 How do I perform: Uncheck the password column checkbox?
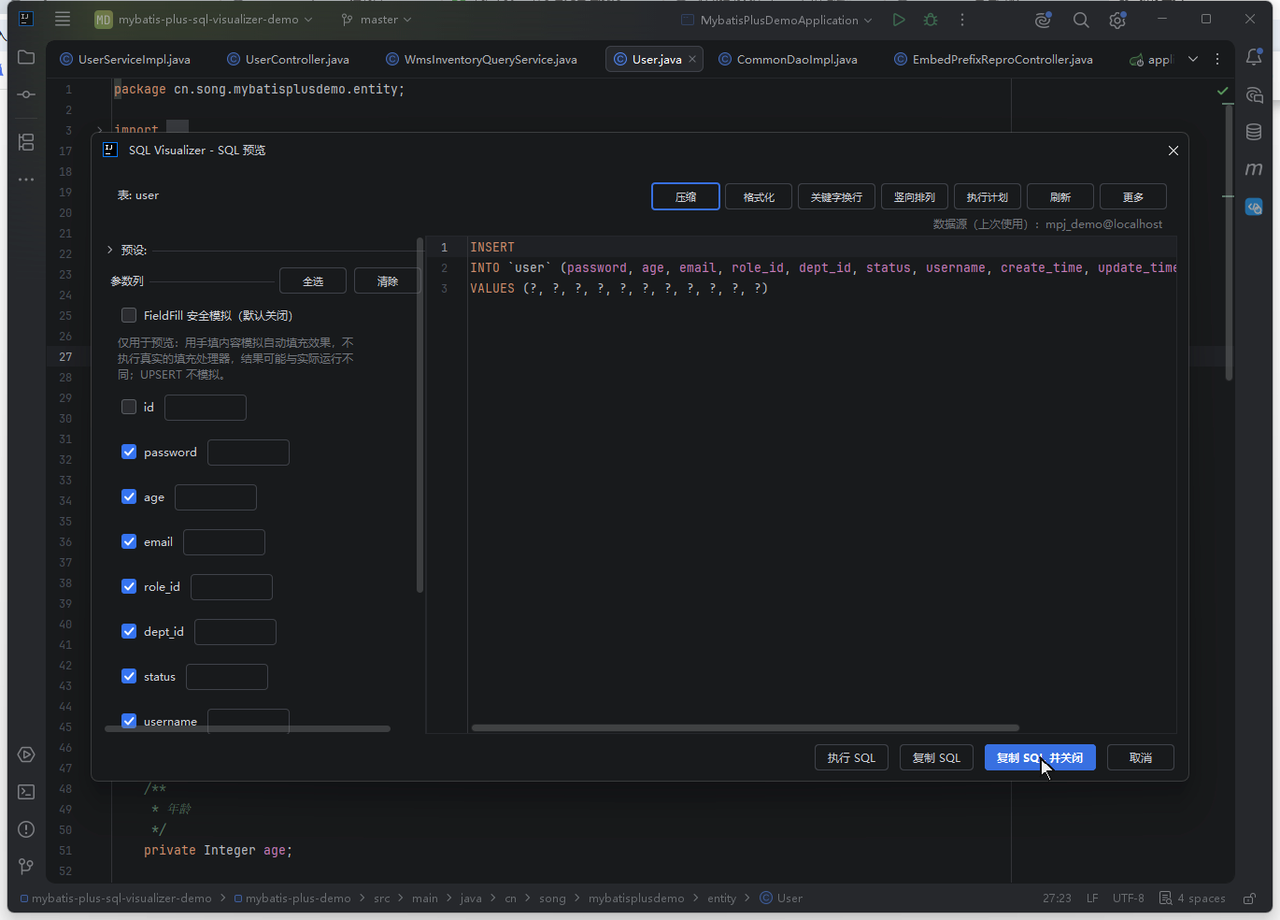pyautogui.click(x=129, y=452)
